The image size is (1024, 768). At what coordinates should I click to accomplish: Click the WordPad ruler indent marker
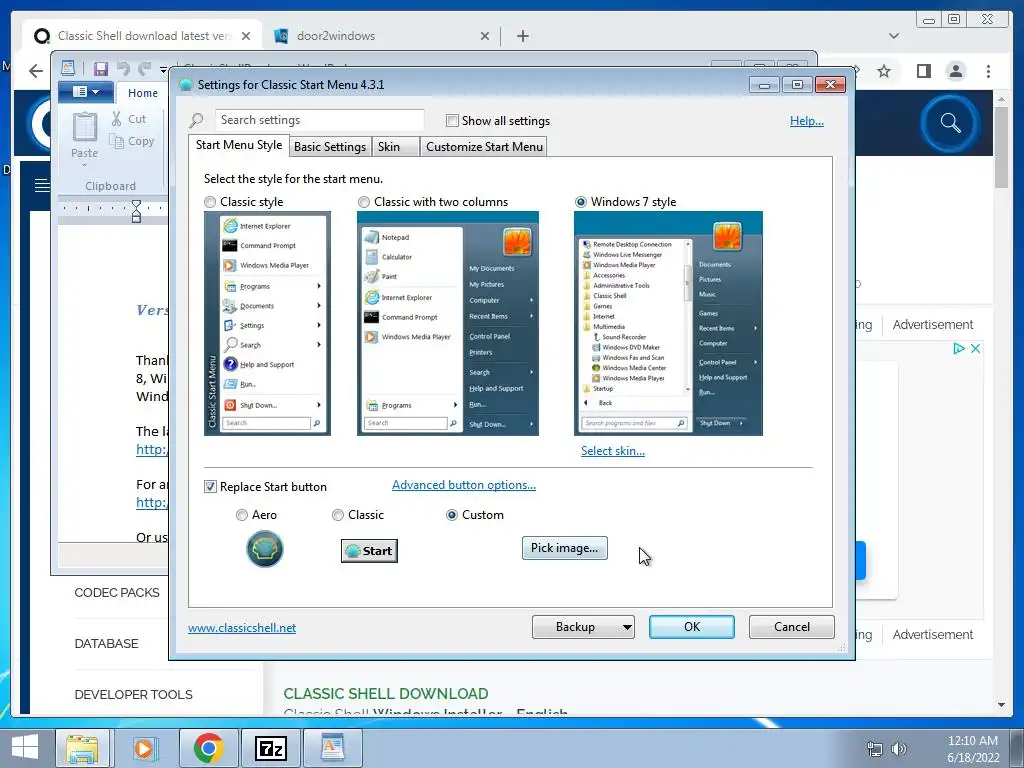point(136,211)
